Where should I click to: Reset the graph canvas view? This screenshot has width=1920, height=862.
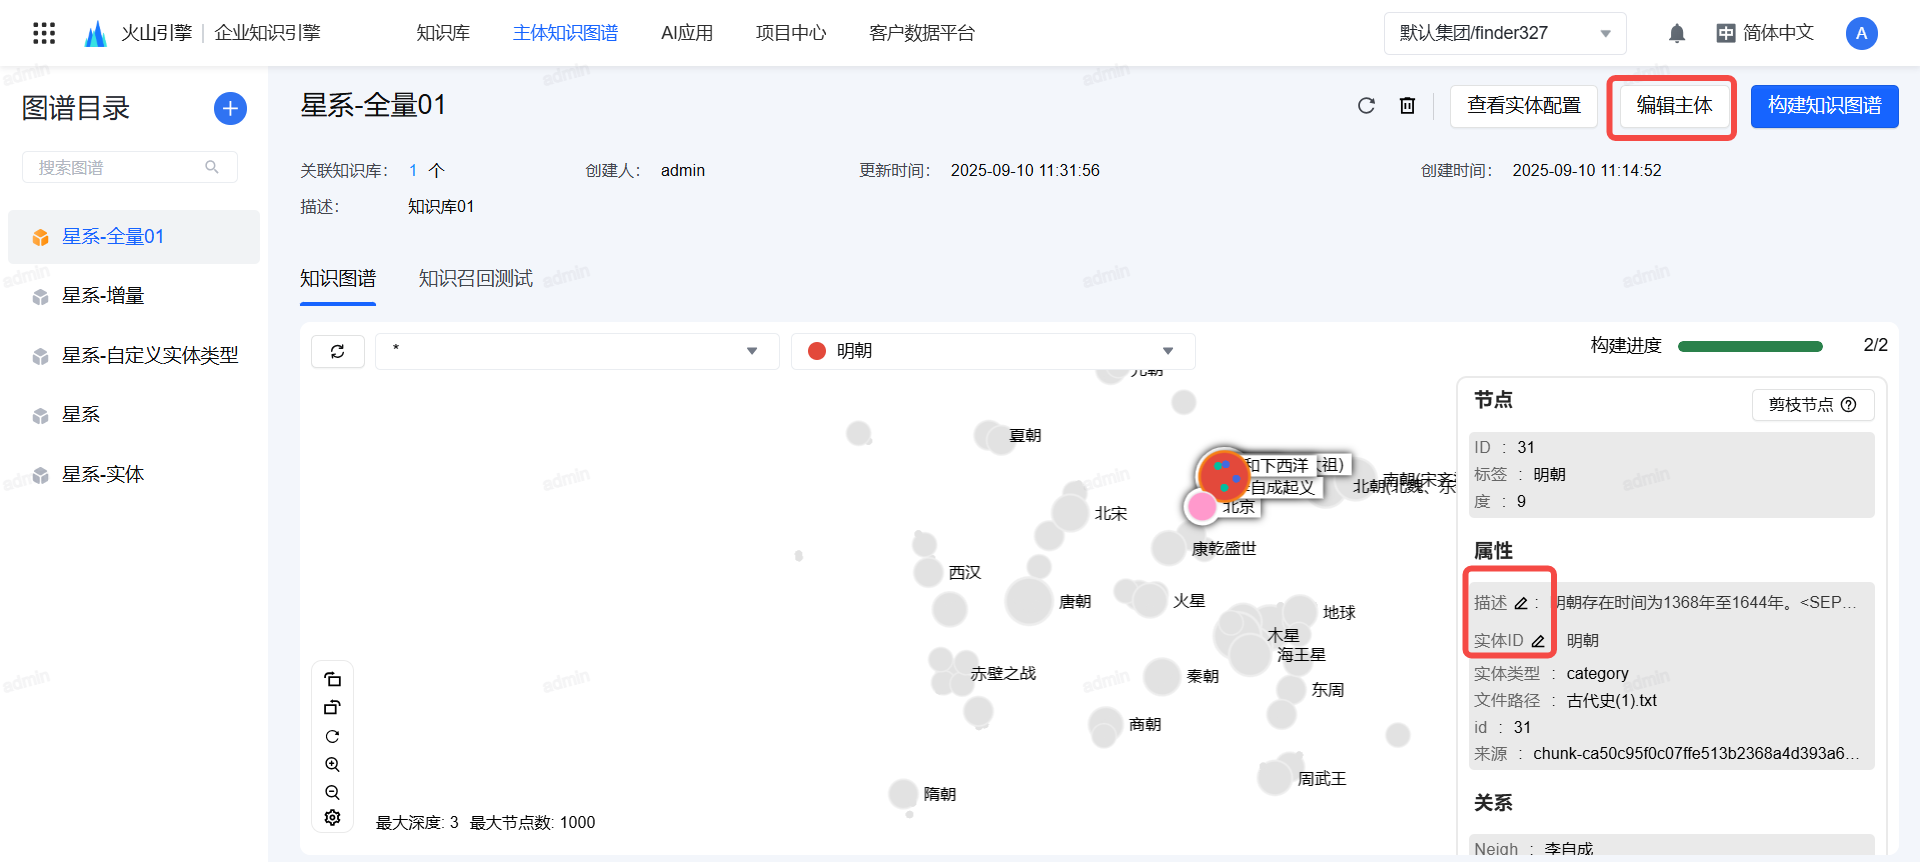point(333,736)
